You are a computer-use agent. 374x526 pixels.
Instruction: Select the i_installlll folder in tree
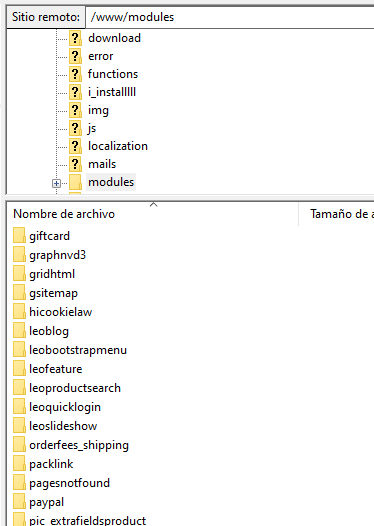(x=112, y=92)
